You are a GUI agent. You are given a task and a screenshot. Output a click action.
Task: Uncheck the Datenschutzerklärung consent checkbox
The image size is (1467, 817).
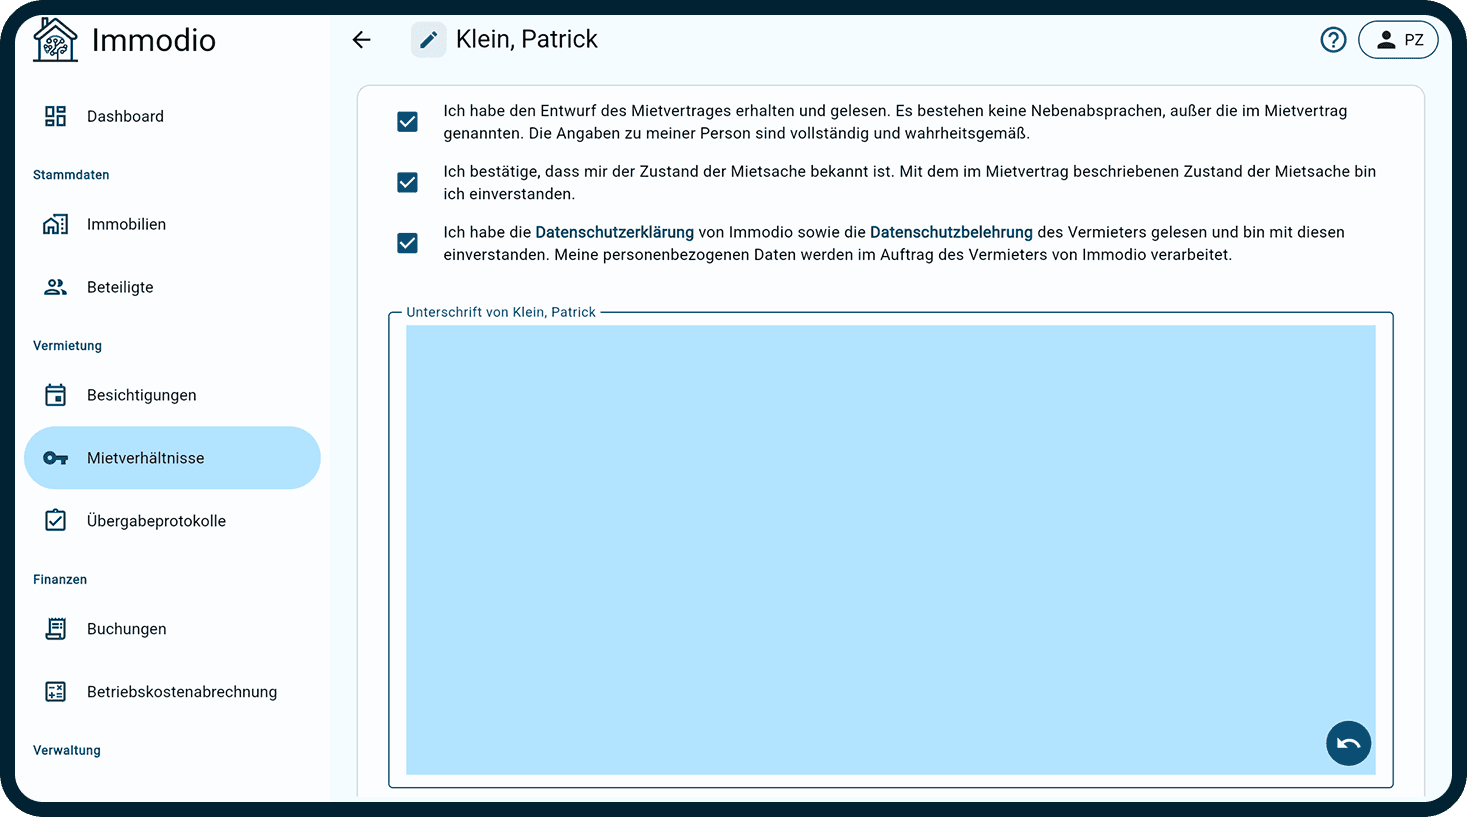coord(408,243)
